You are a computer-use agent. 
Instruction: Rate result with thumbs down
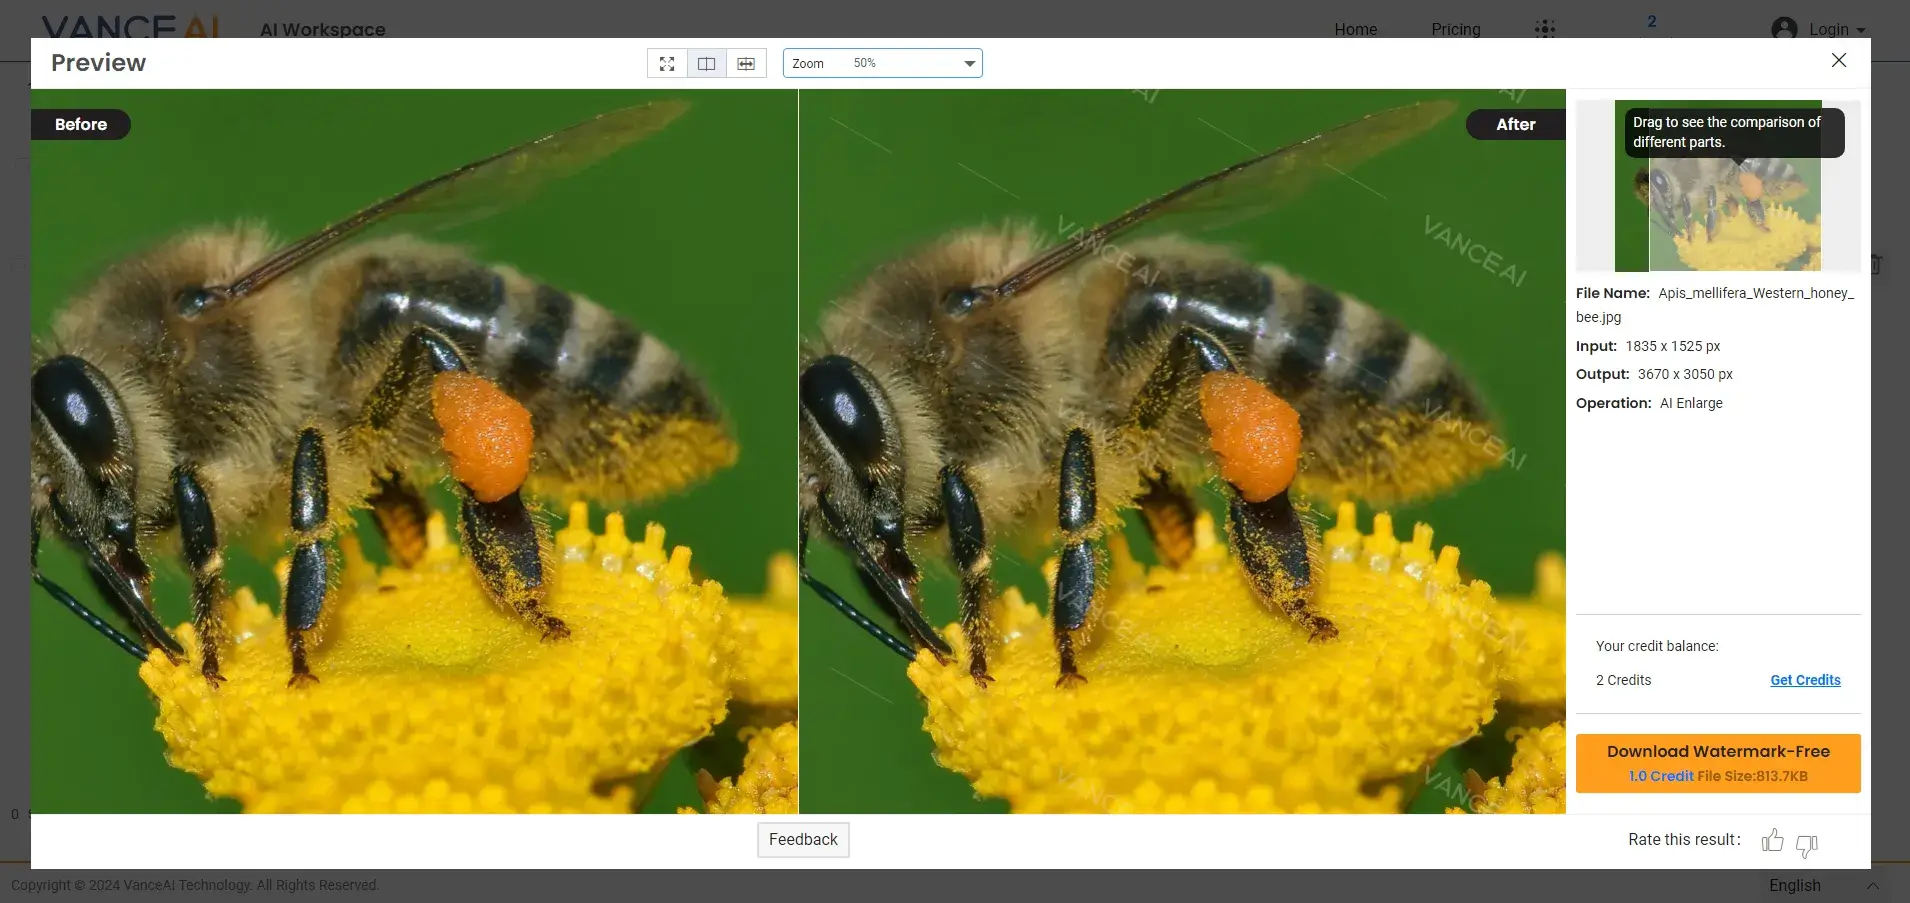(x=1807, y=845)
